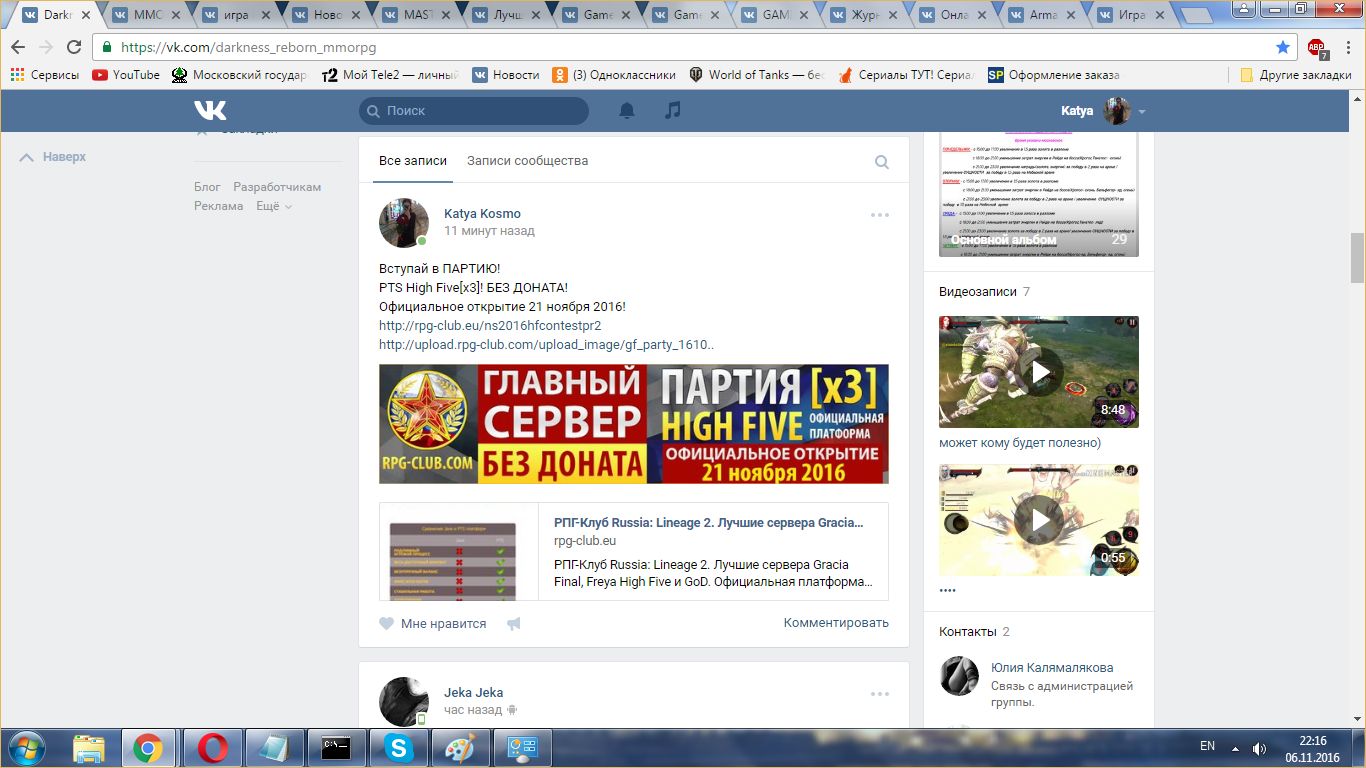The width and height of the screenshot is (1366, 768).
Task: Open Skype from the taskbar
Action: tap(398, 748)
